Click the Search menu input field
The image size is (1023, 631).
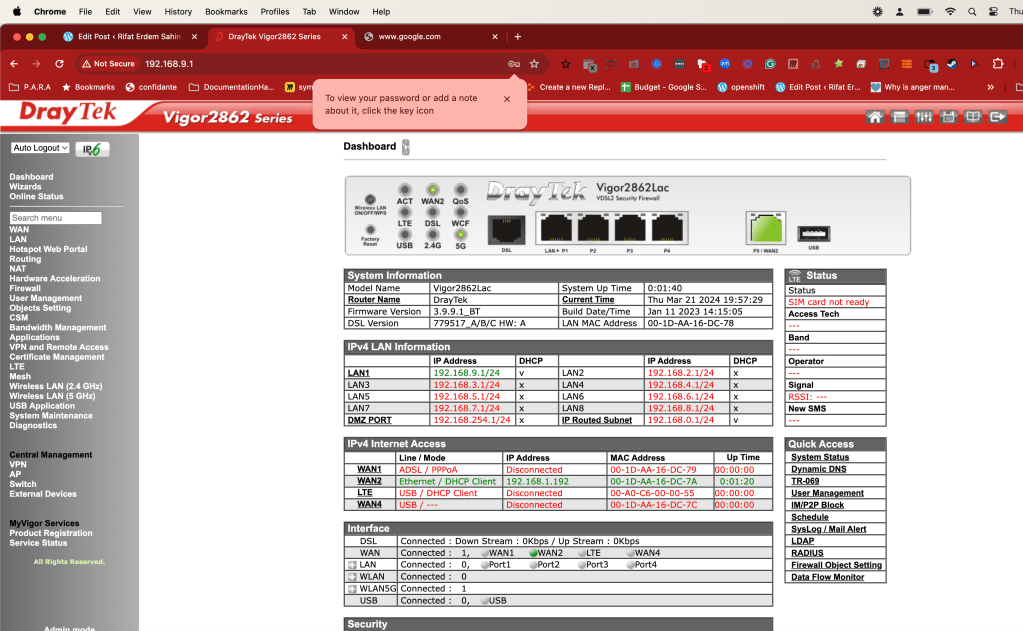point(55,218)
